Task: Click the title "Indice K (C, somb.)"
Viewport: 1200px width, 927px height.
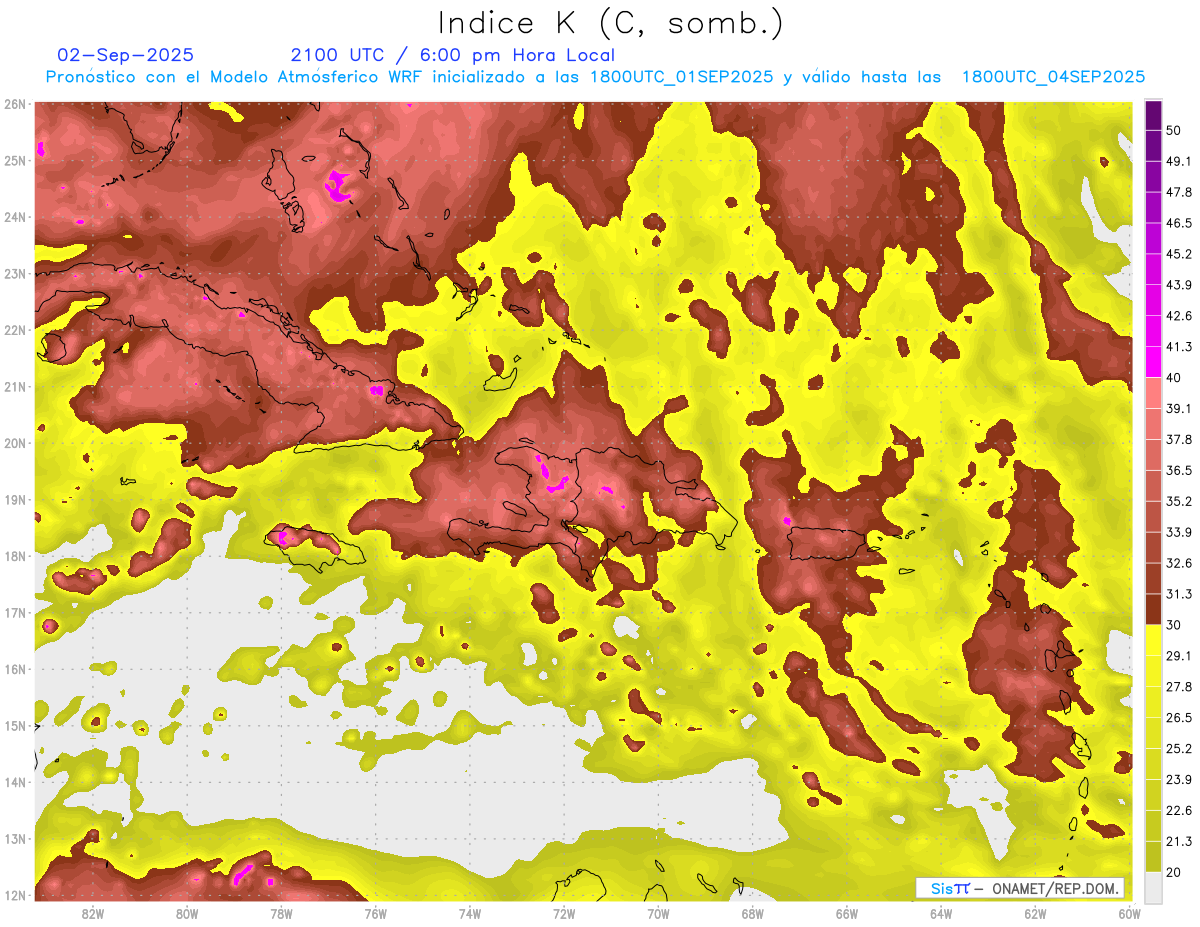Action: [x=611, y=22]
